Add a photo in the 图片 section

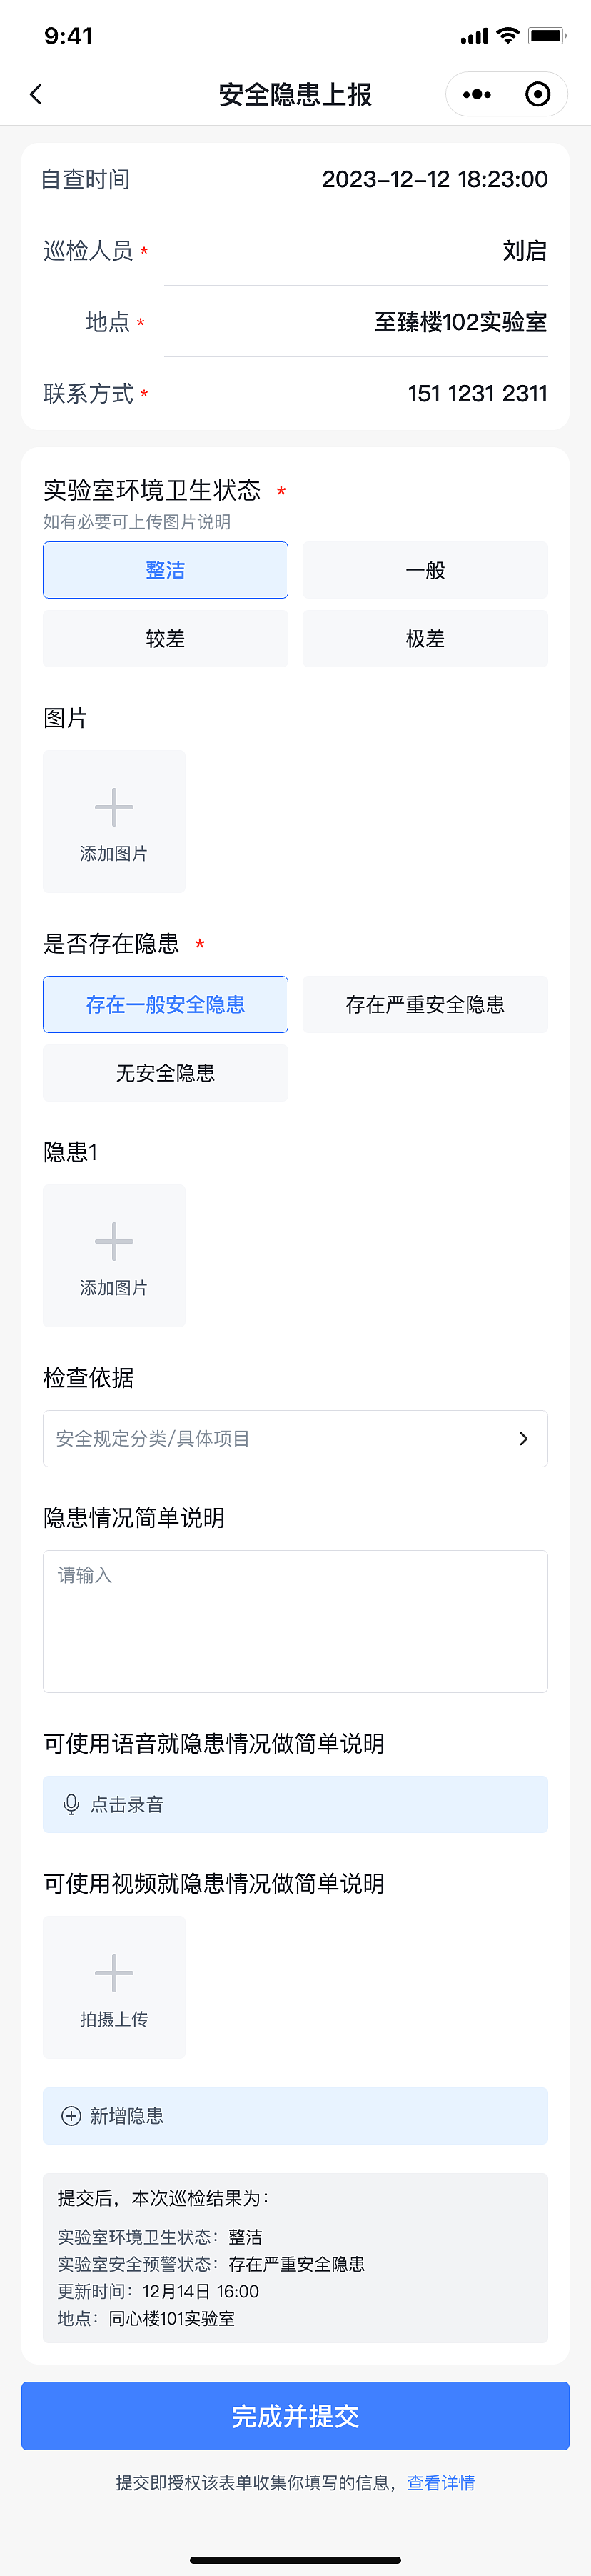pos(113,820)
